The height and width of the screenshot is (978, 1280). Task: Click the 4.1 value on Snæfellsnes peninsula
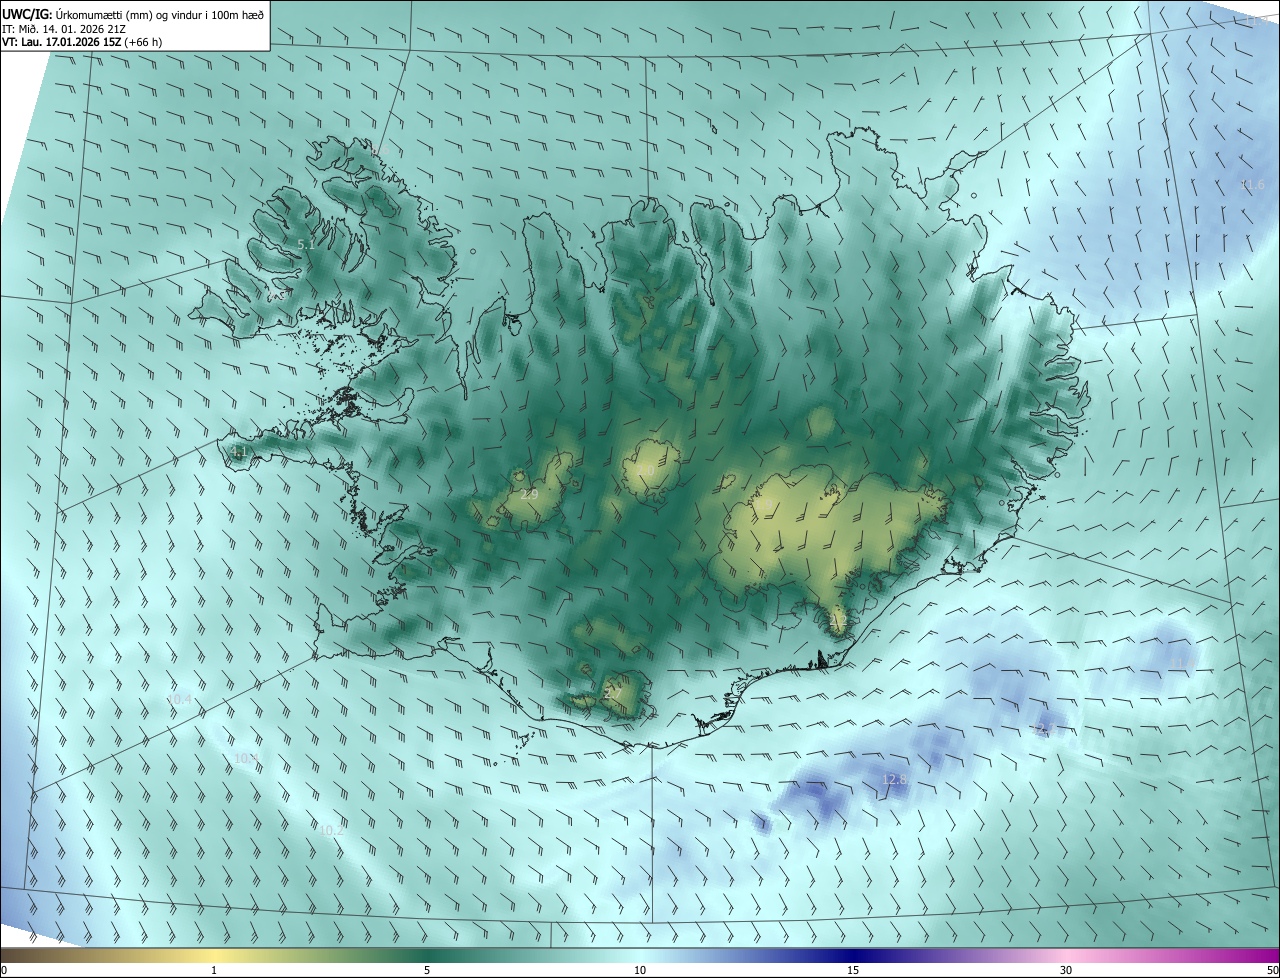pyautogui.click(x=239, y=453)
